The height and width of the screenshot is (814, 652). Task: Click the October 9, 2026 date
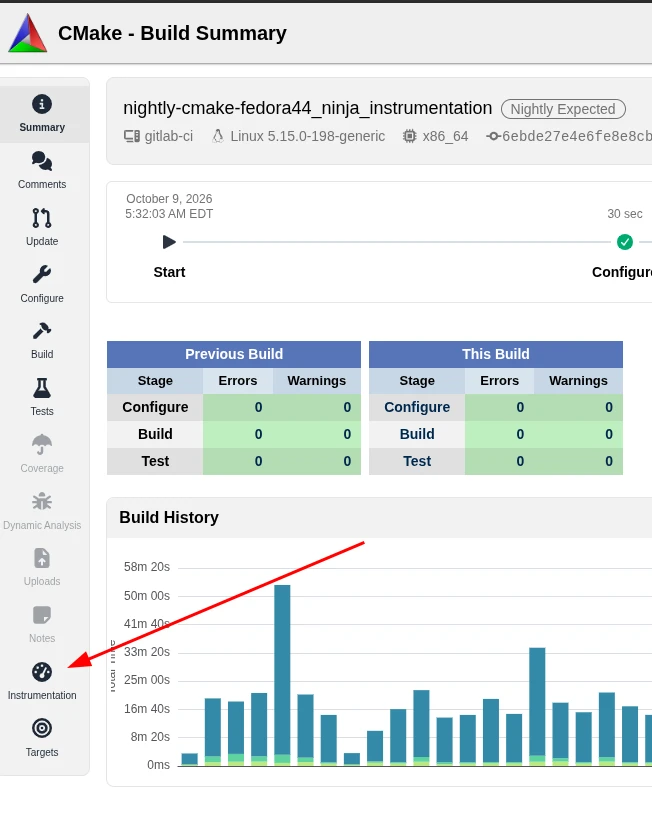[x=169, y=199]
